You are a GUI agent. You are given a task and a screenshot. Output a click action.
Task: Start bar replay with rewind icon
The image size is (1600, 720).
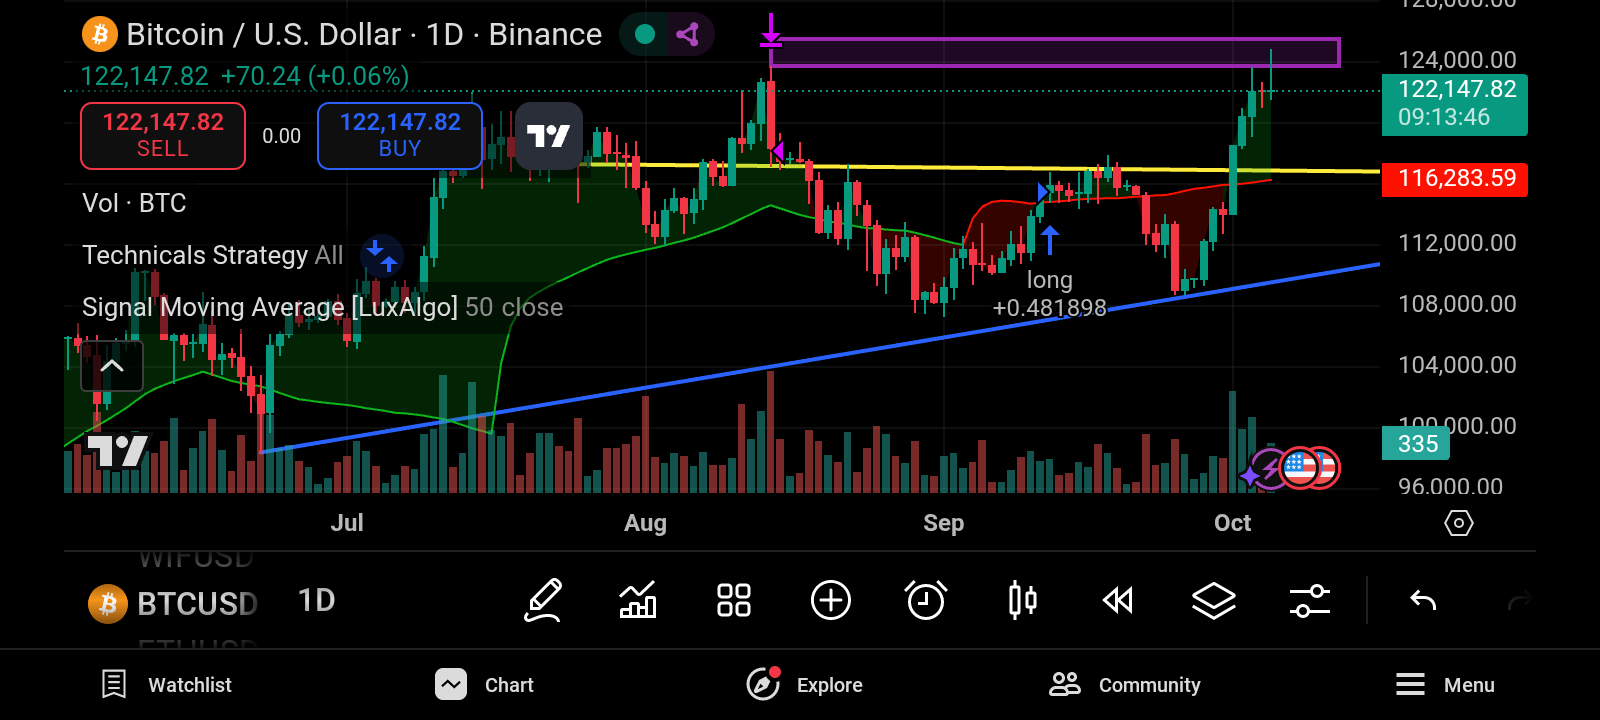click(x=1117, y=601)
